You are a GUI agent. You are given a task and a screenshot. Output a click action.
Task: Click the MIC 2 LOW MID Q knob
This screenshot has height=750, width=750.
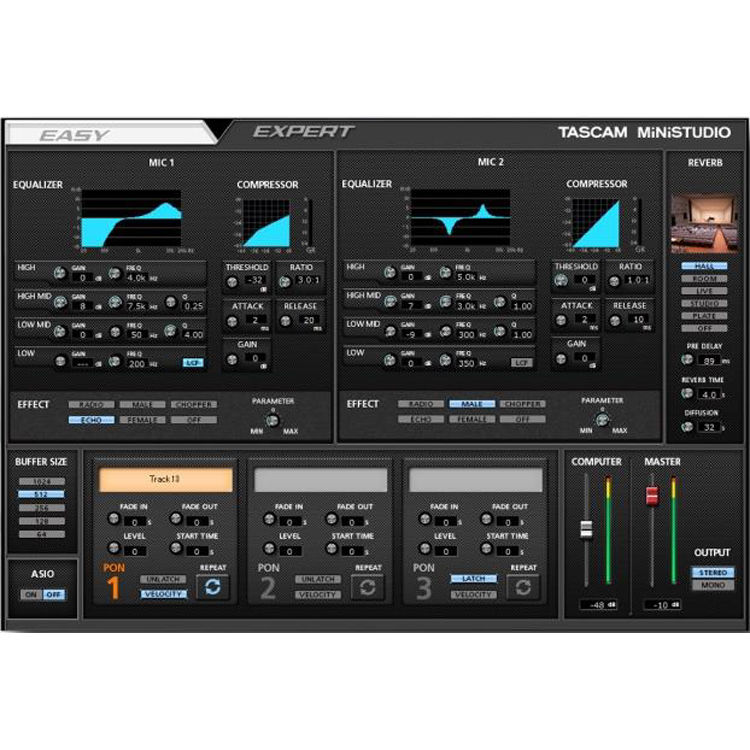pyautogui.click(x=500, y=331)
